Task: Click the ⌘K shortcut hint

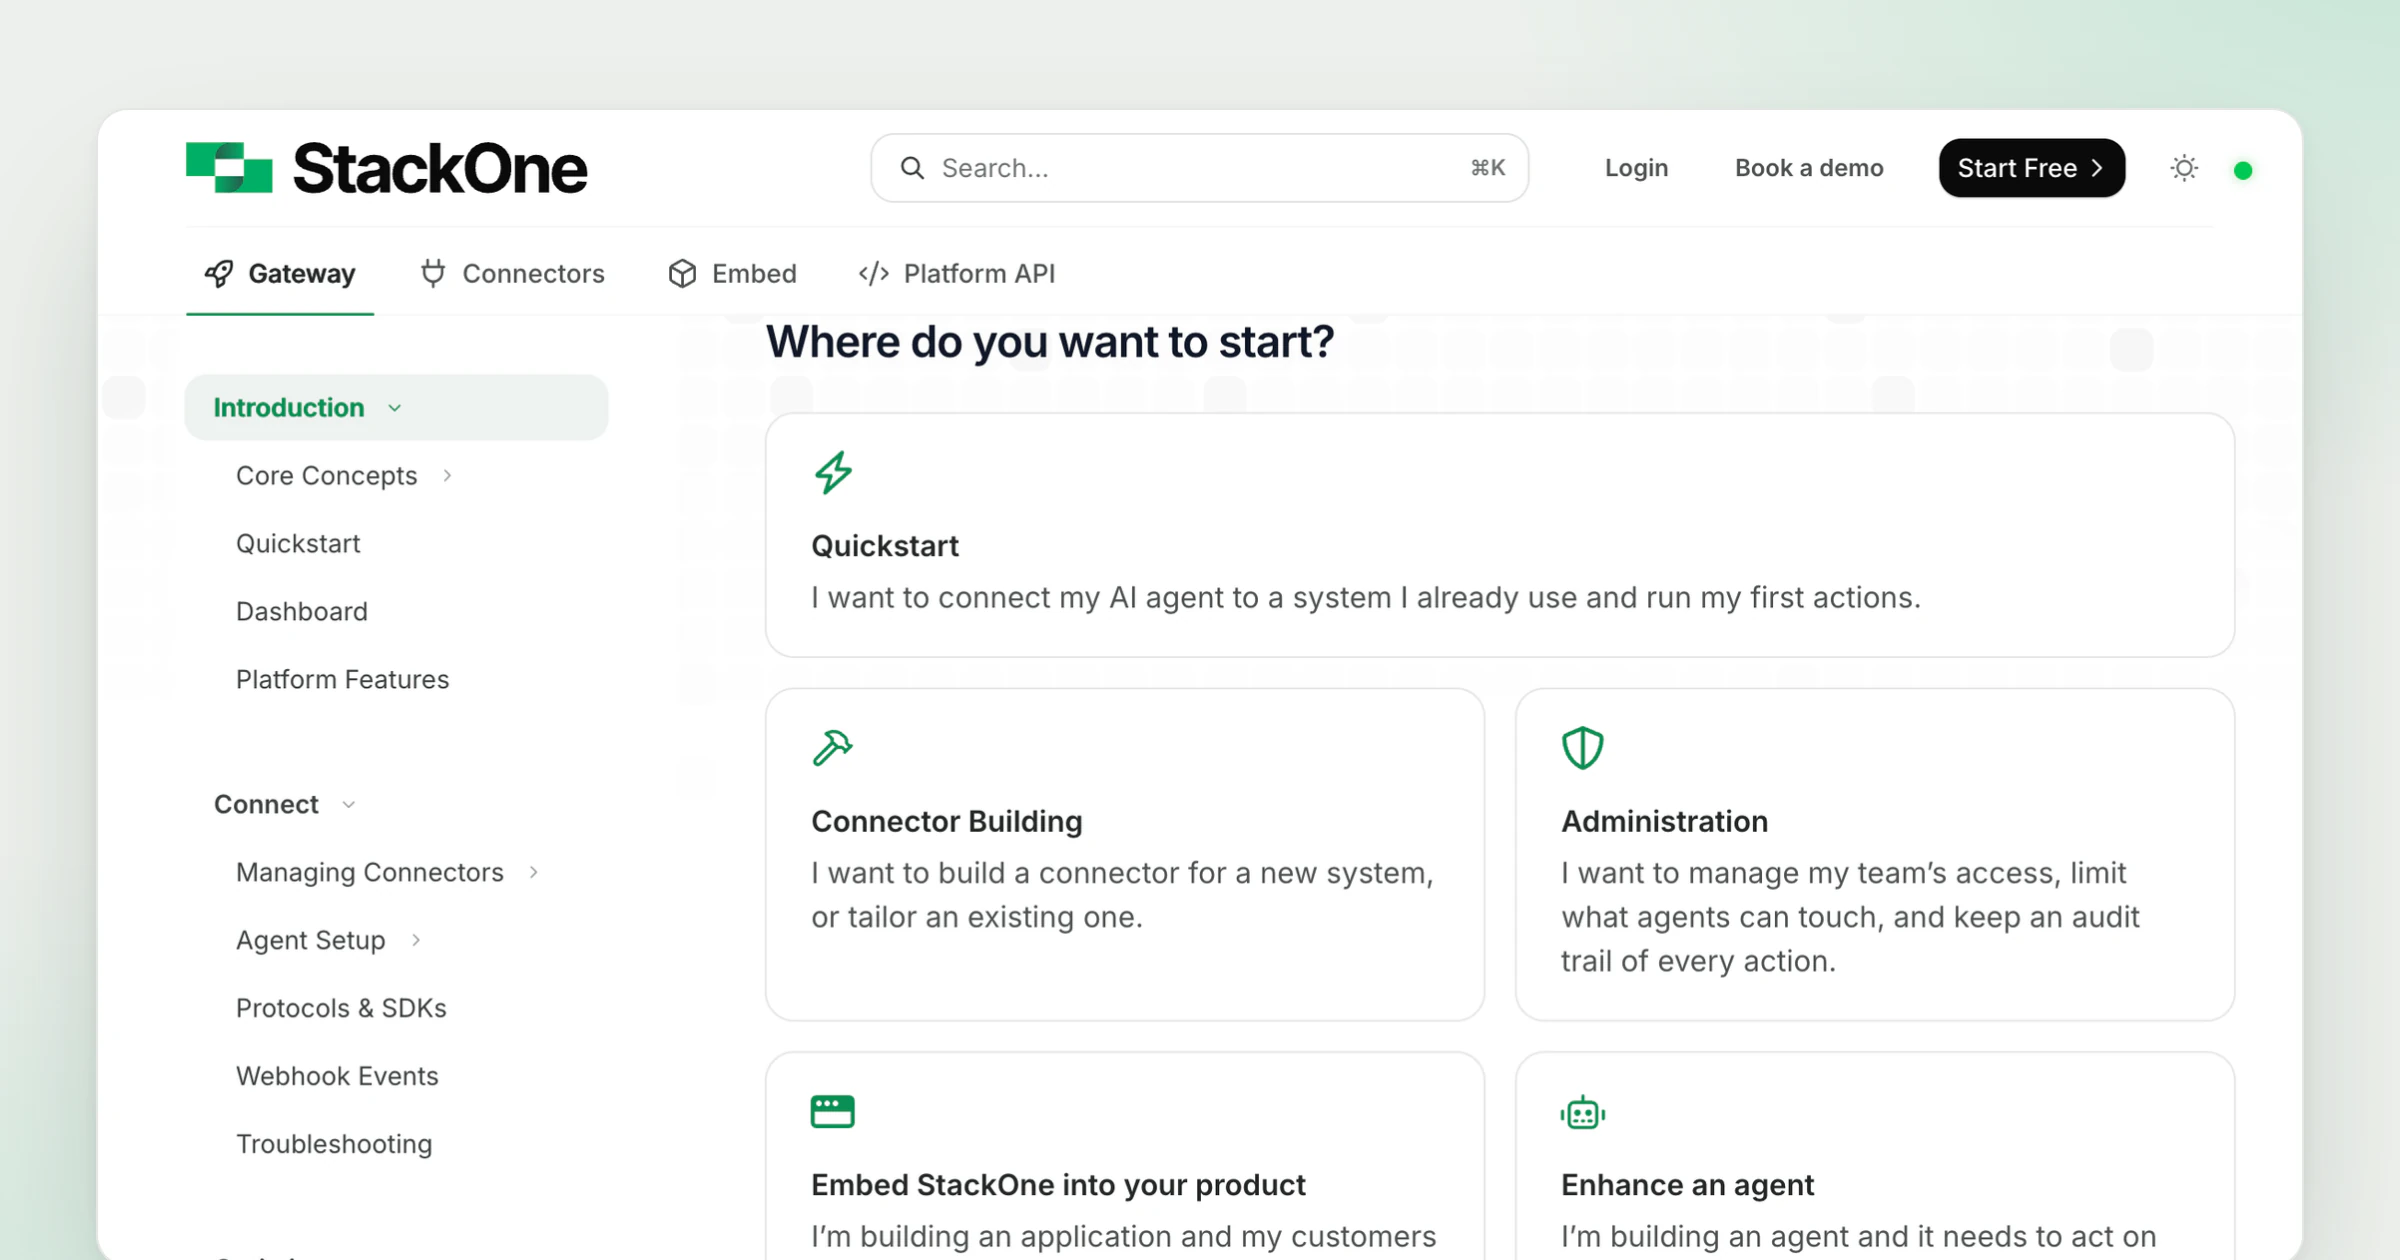Action: tap(1487, 168)
